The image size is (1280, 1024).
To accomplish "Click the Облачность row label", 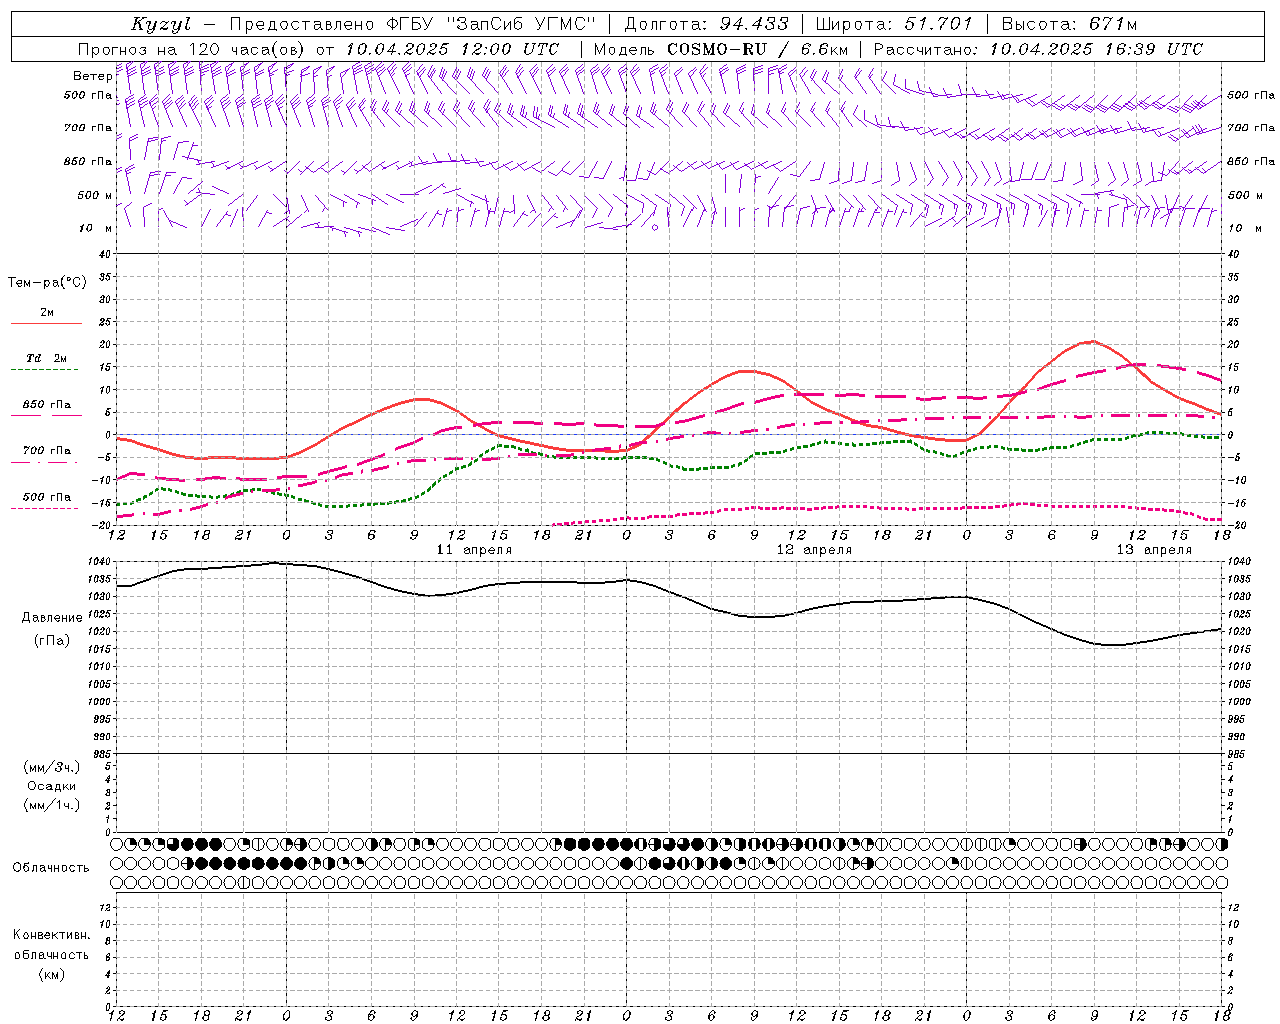I will point(51,868).
